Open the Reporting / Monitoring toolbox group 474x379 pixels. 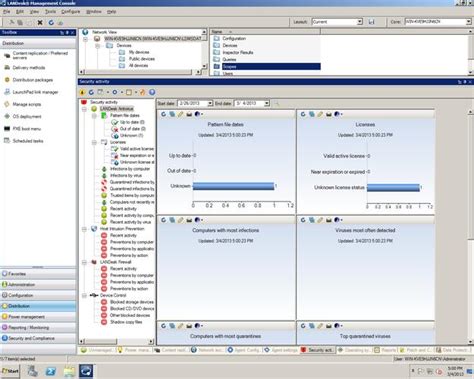pos(38,328)
